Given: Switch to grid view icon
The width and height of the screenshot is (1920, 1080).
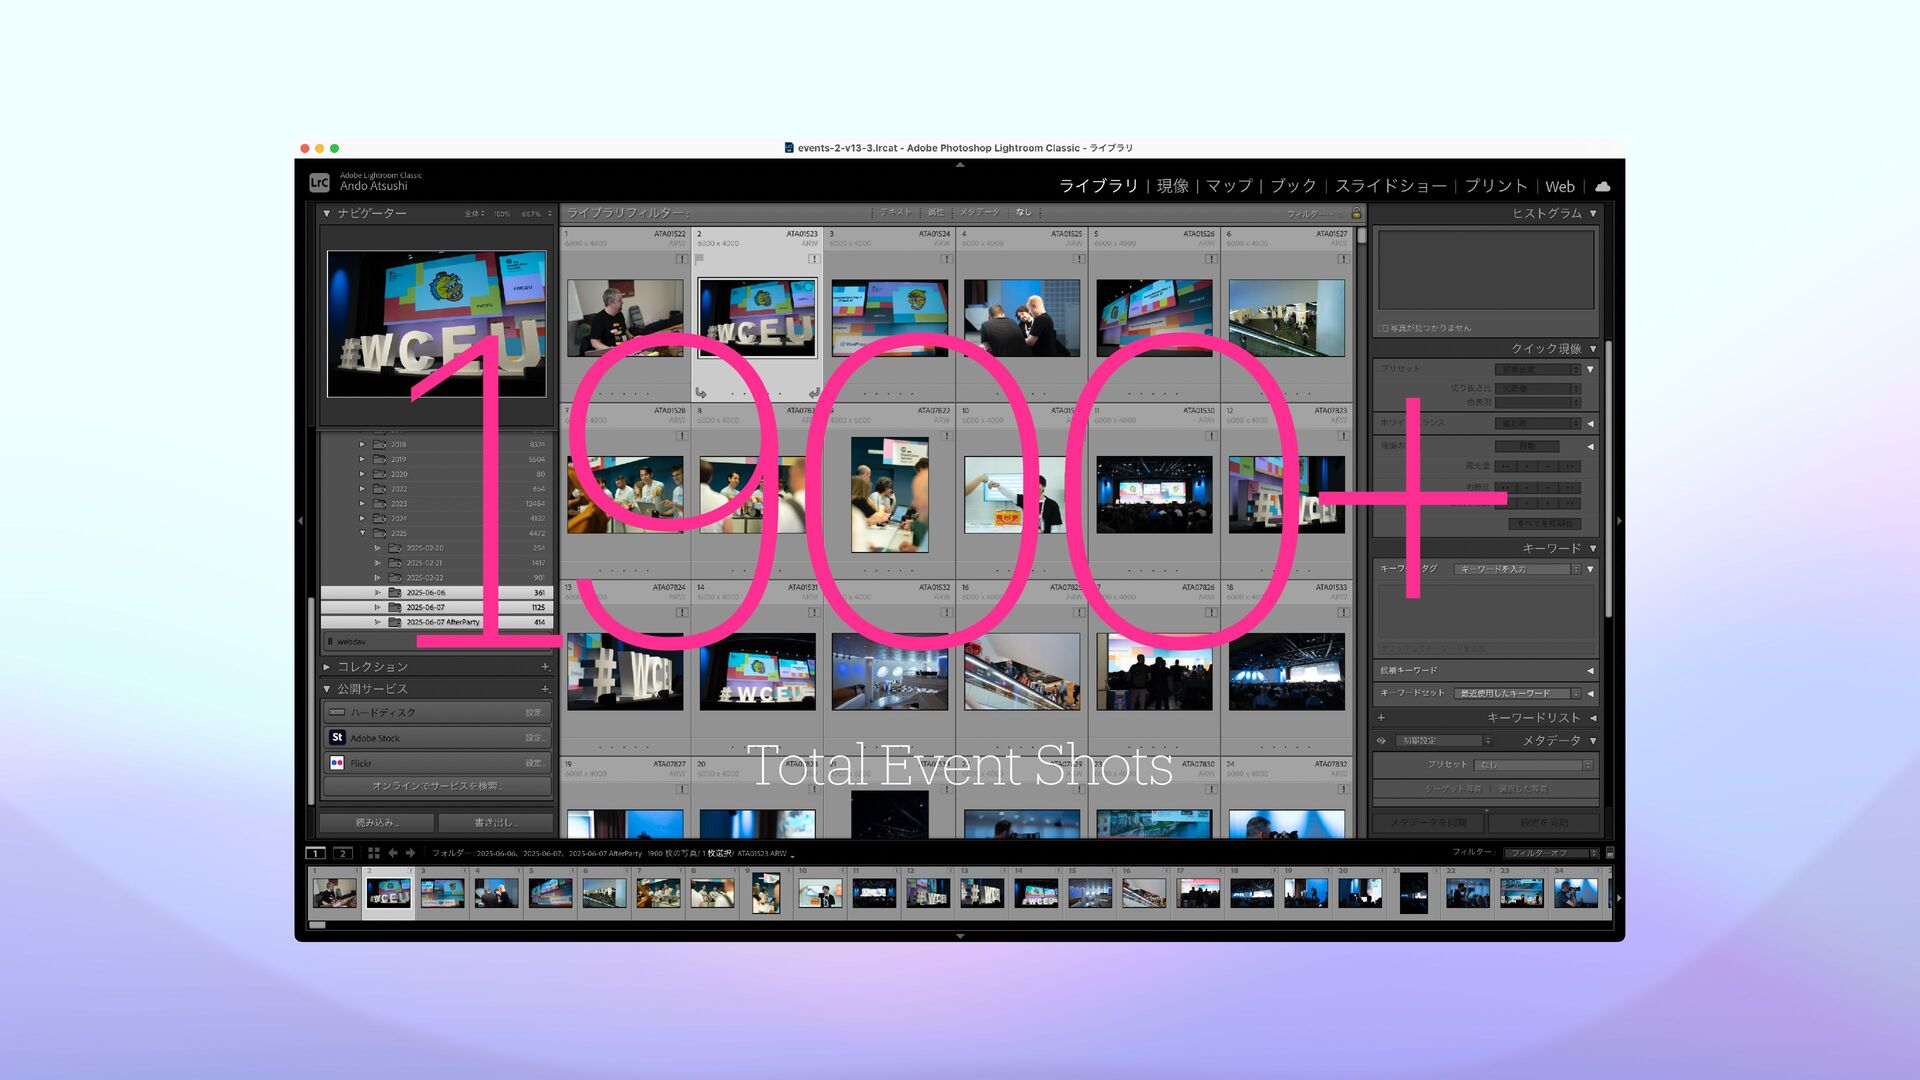Looking at the screenshot, I should tap(373, 853).
